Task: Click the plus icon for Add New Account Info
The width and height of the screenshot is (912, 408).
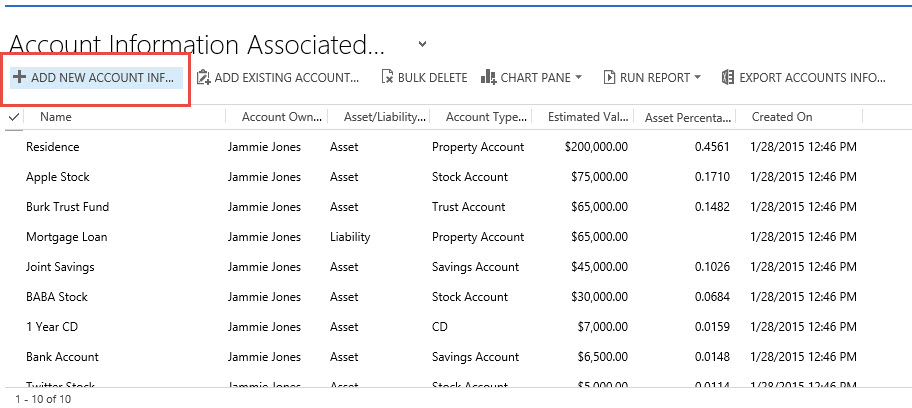Action: coord(19,77)
